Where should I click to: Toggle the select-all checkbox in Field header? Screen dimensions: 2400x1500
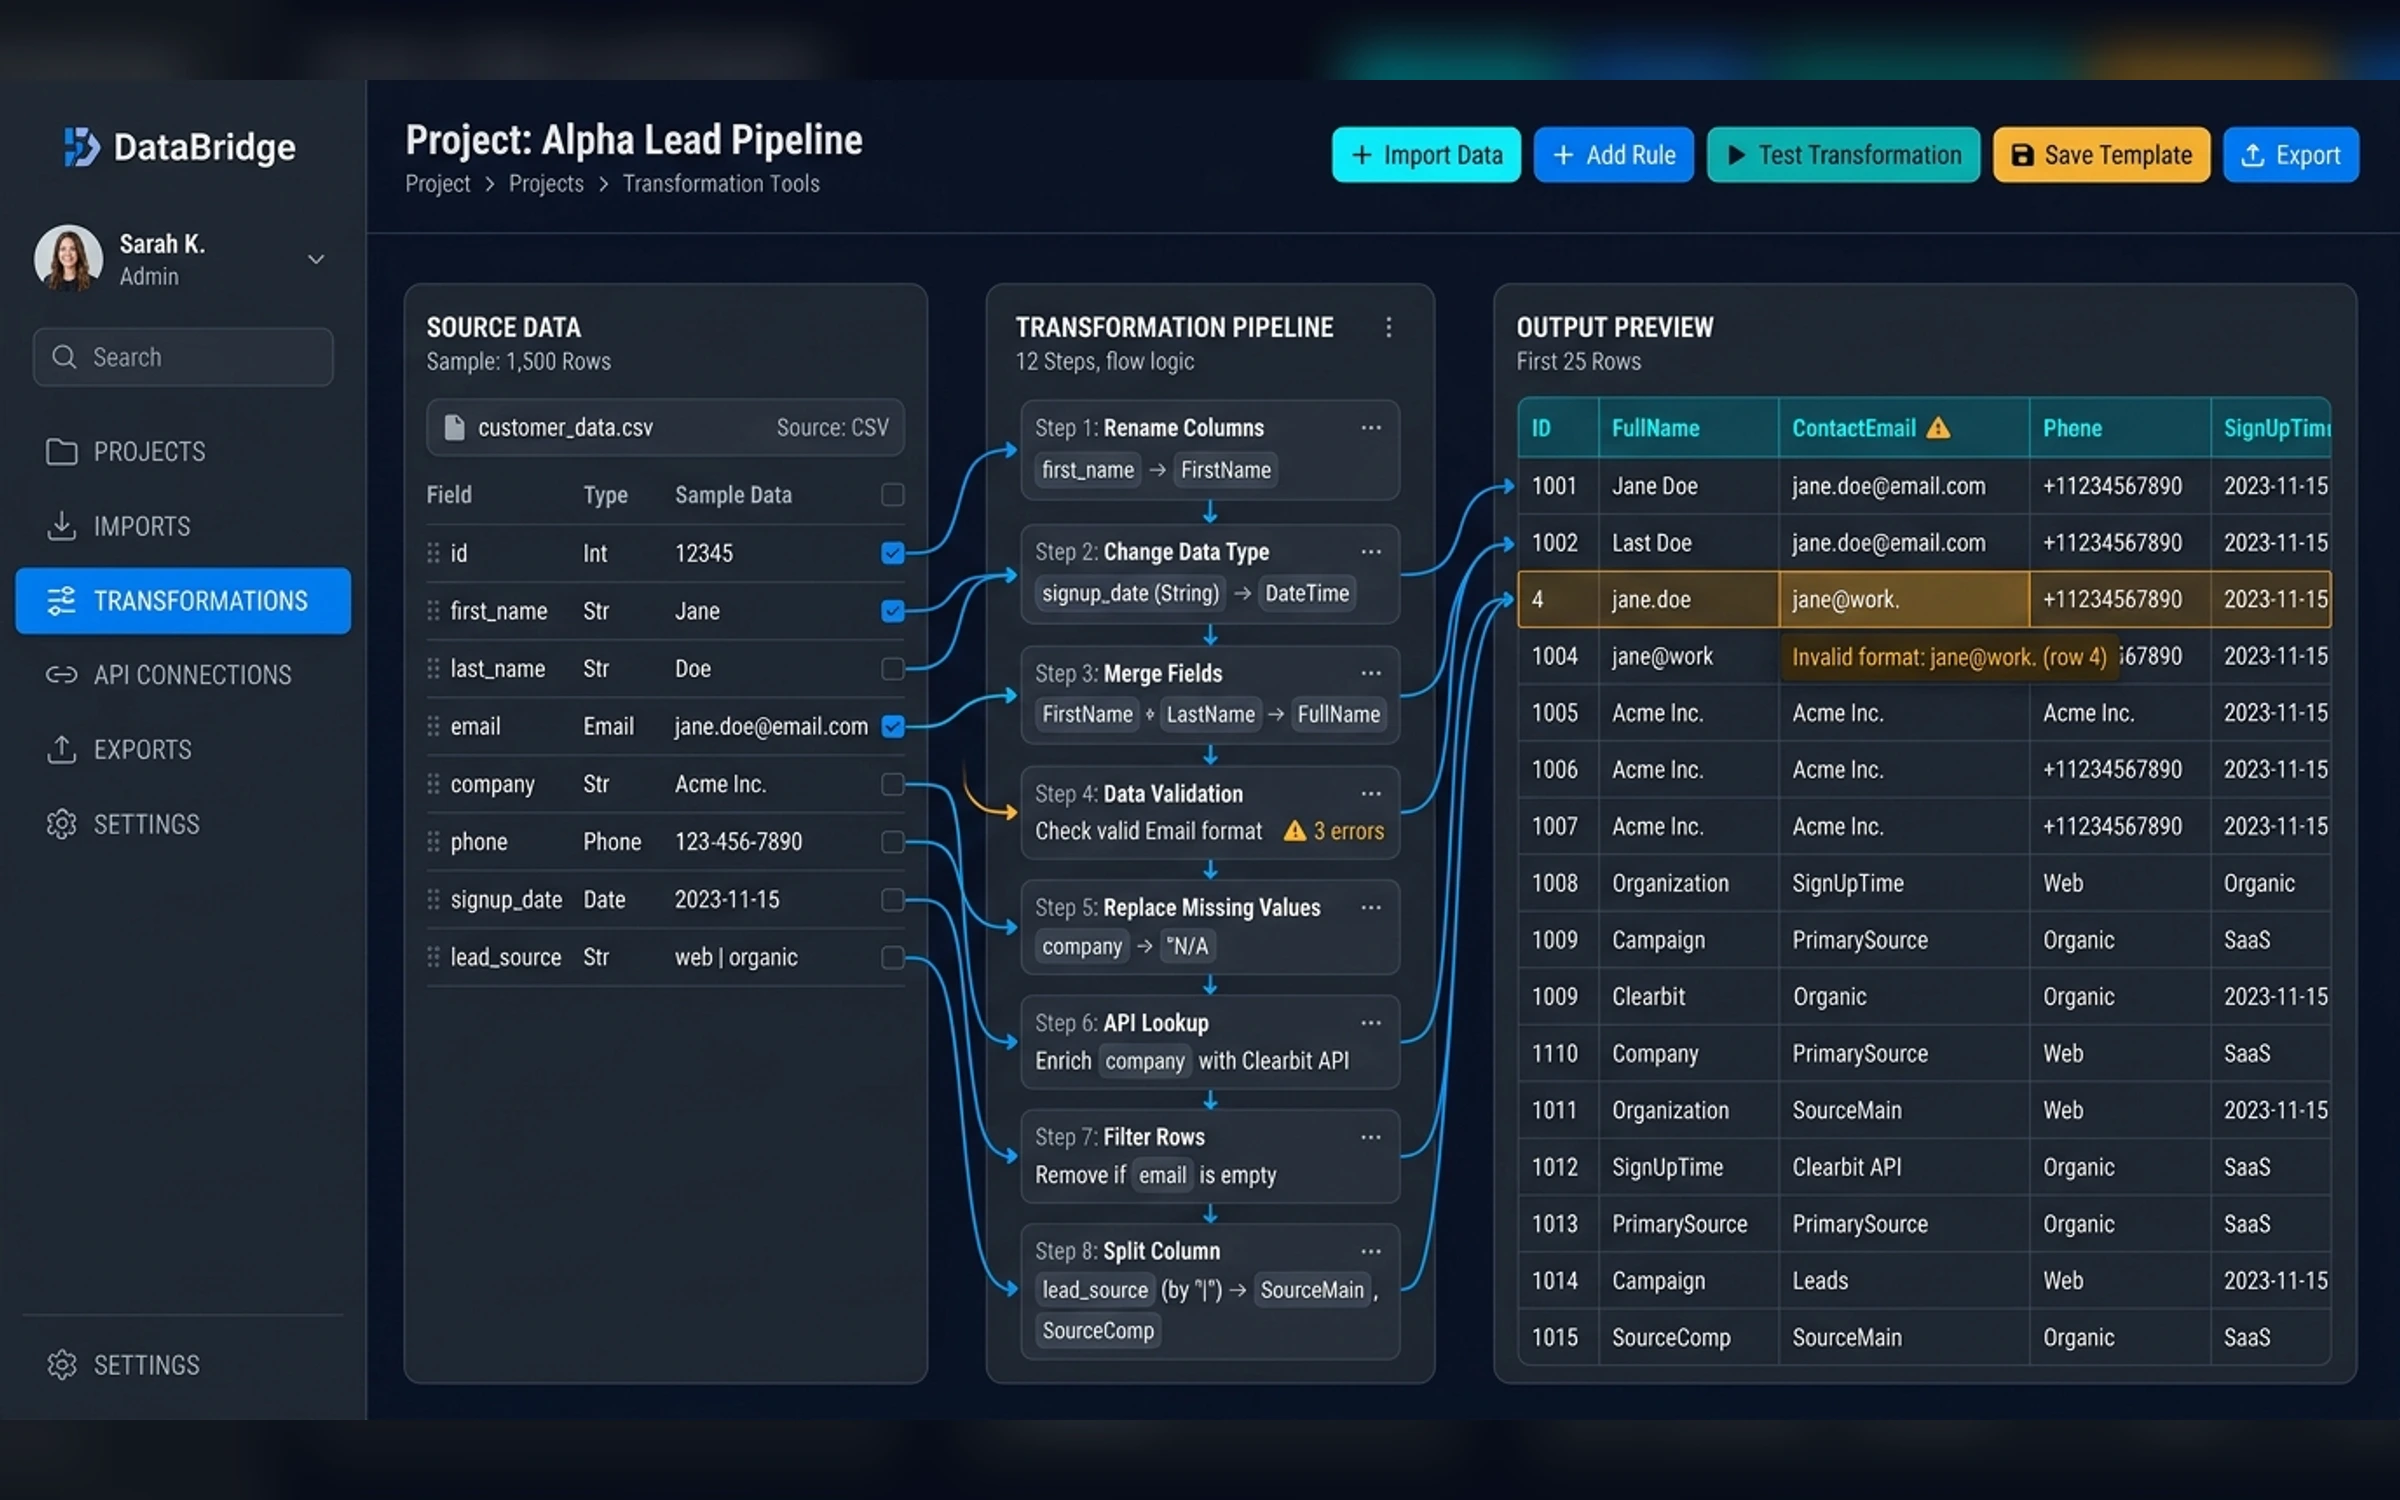coord(893,495)
